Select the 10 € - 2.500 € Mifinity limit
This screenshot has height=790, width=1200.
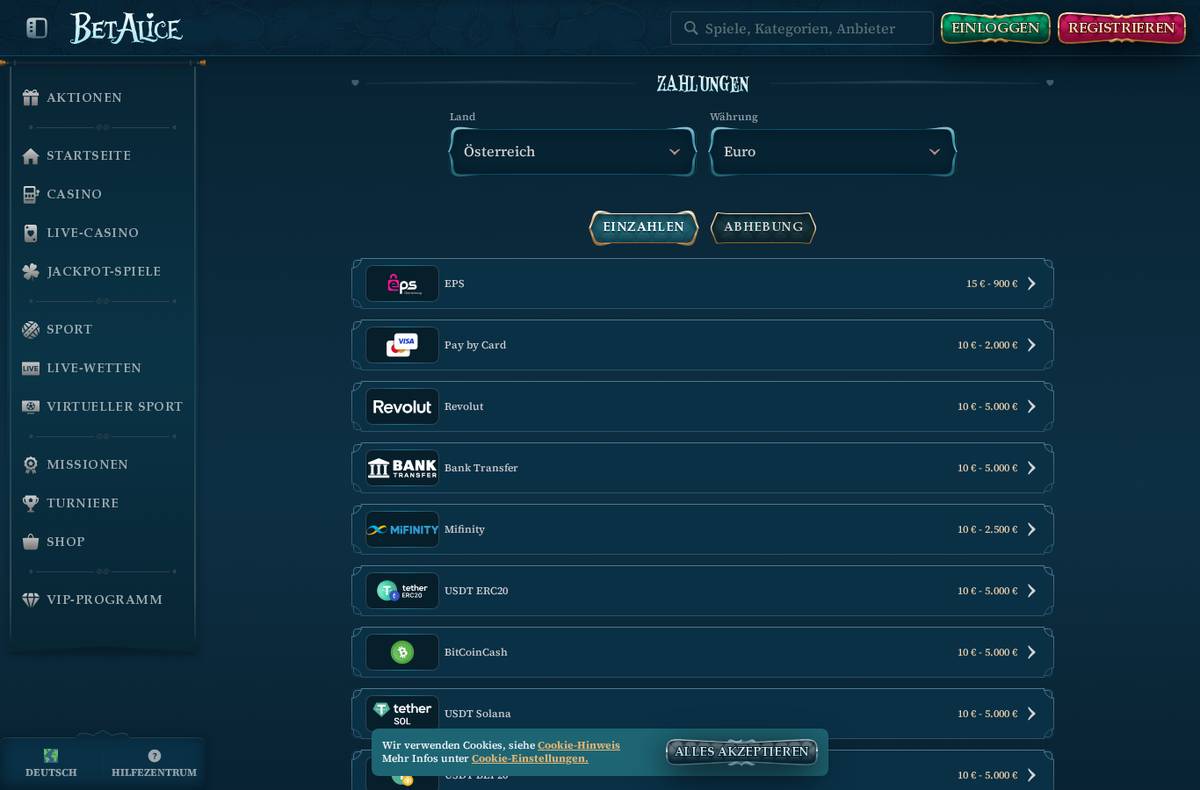tap(987, 530)
